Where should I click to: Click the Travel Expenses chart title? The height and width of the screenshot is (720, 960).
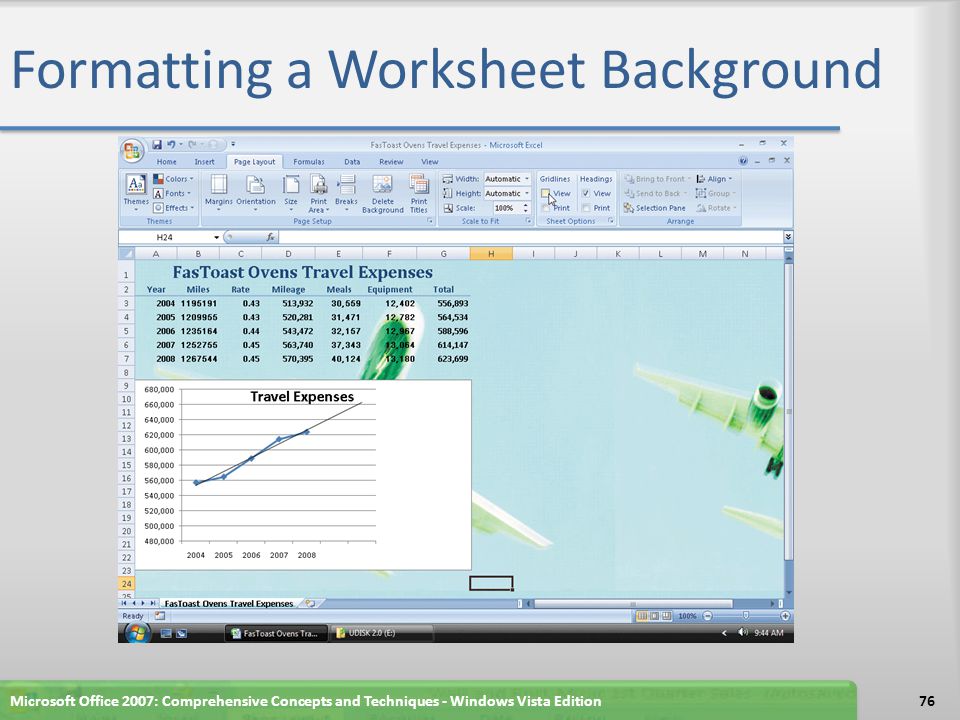[302, 397]
